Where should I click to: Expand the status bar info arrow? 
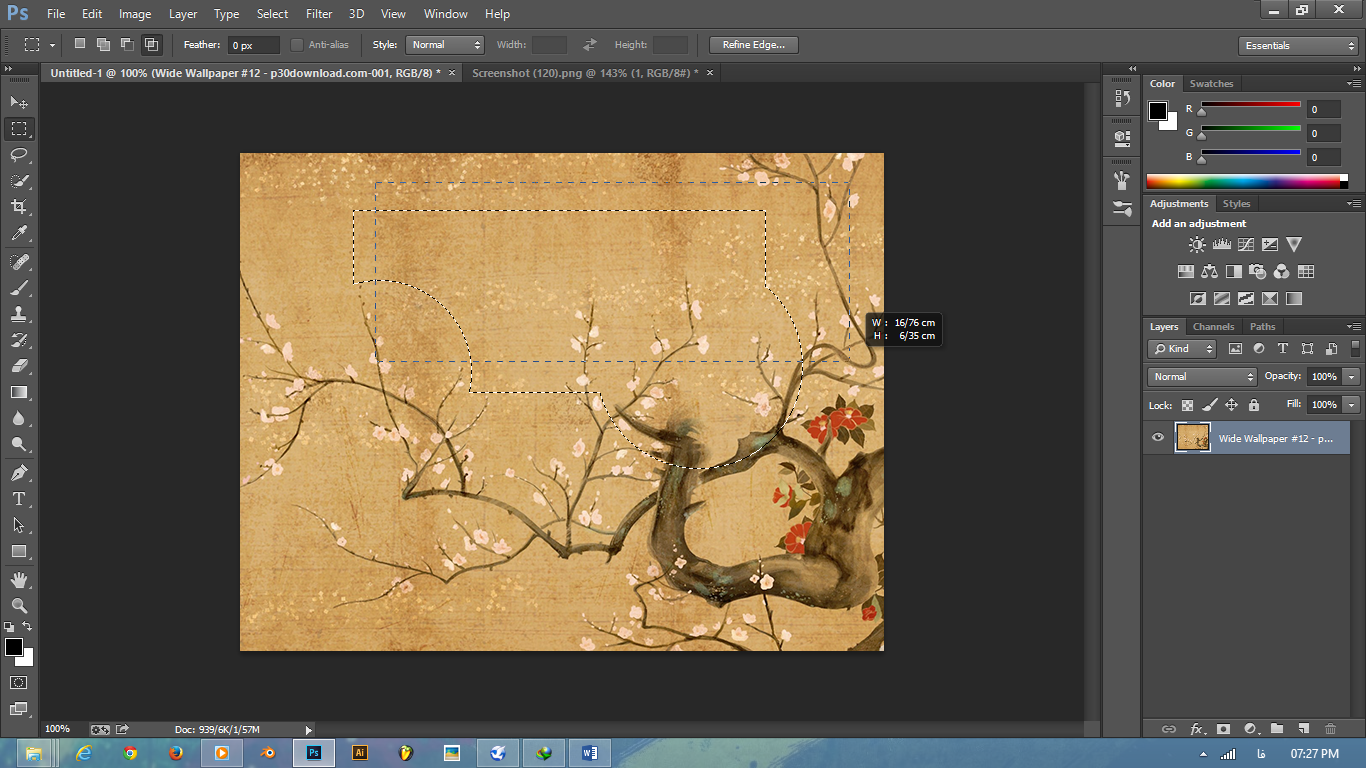pos(308,730)
